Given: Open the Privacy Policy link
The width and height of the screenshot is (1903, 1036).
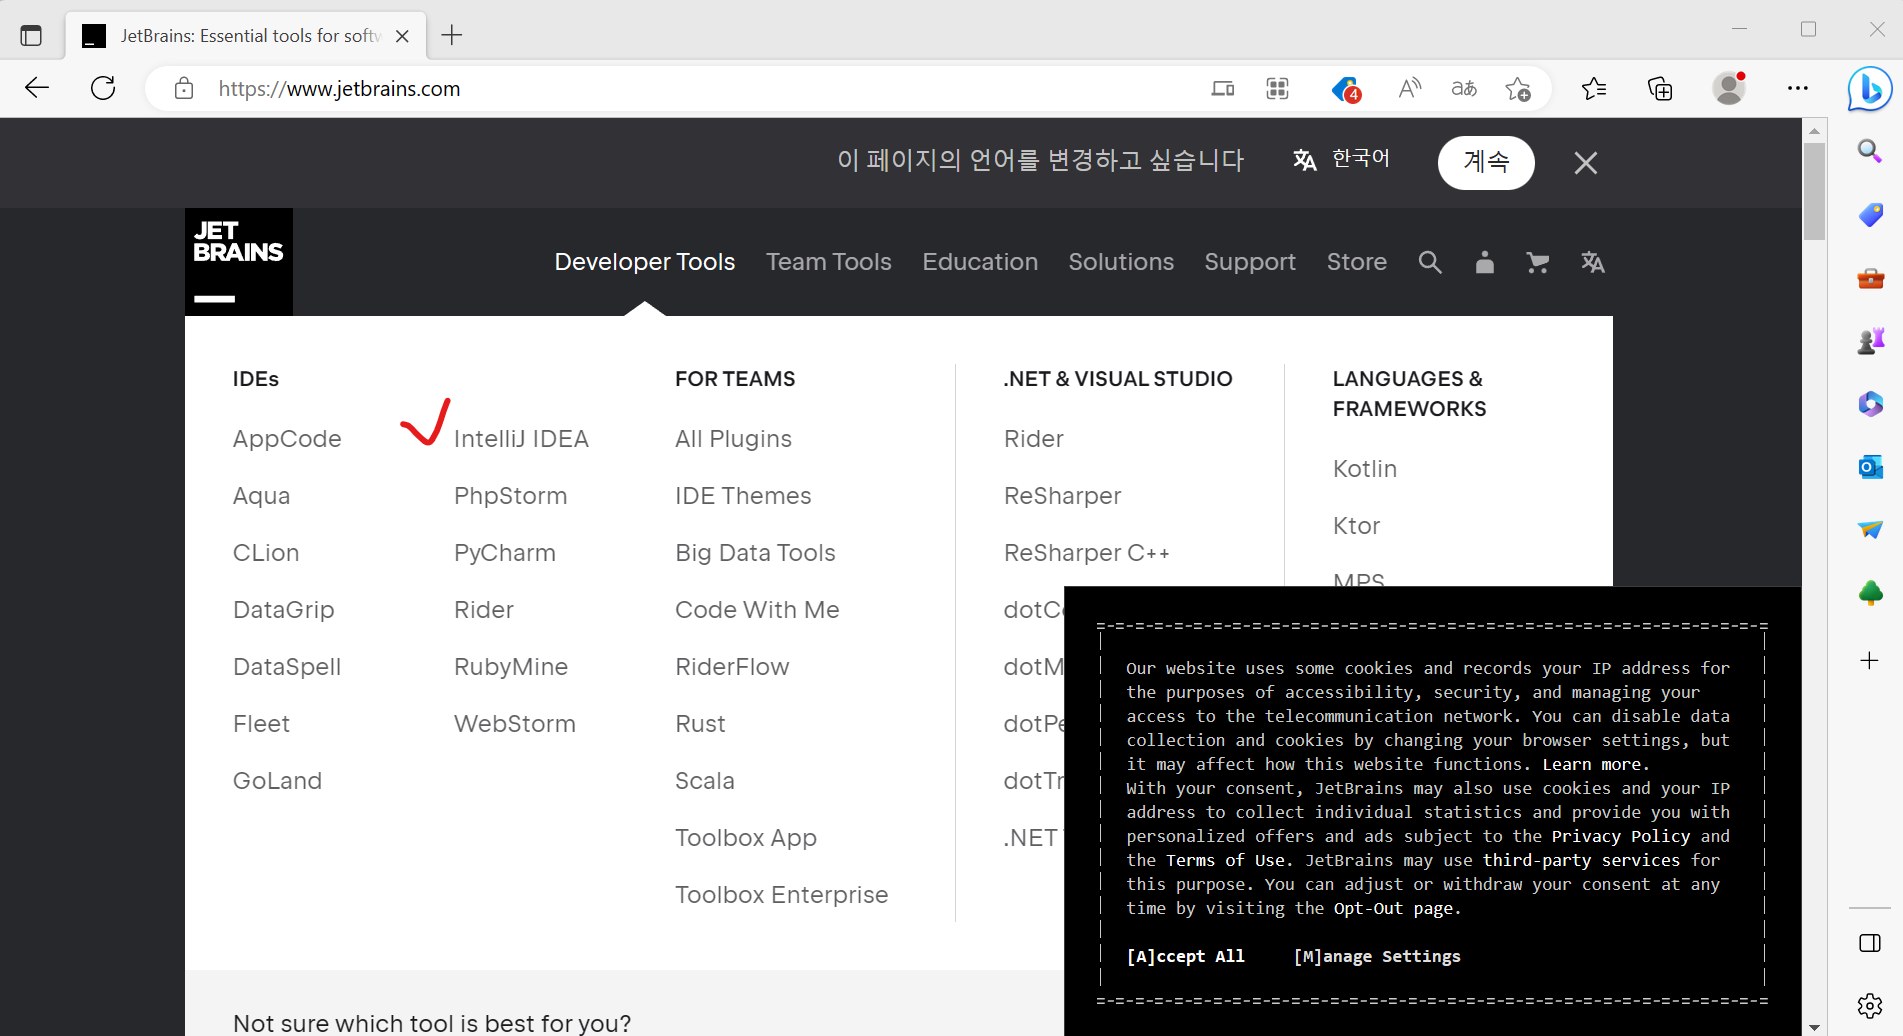Looking at the screenshot, I should pyautogui.click(x=1621, y=836).
